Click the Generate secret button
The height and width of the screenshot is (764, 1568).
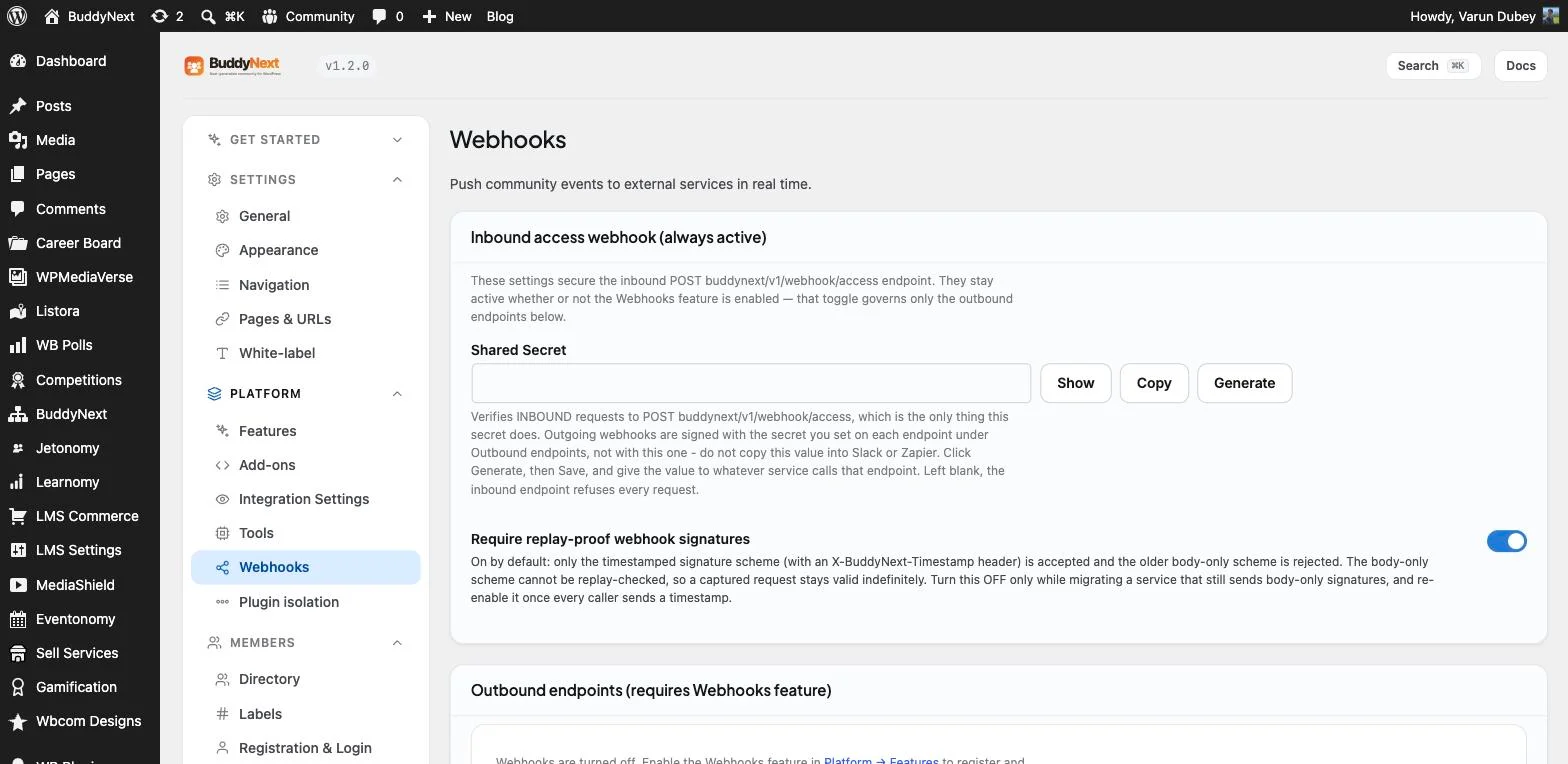point(1245,383)
